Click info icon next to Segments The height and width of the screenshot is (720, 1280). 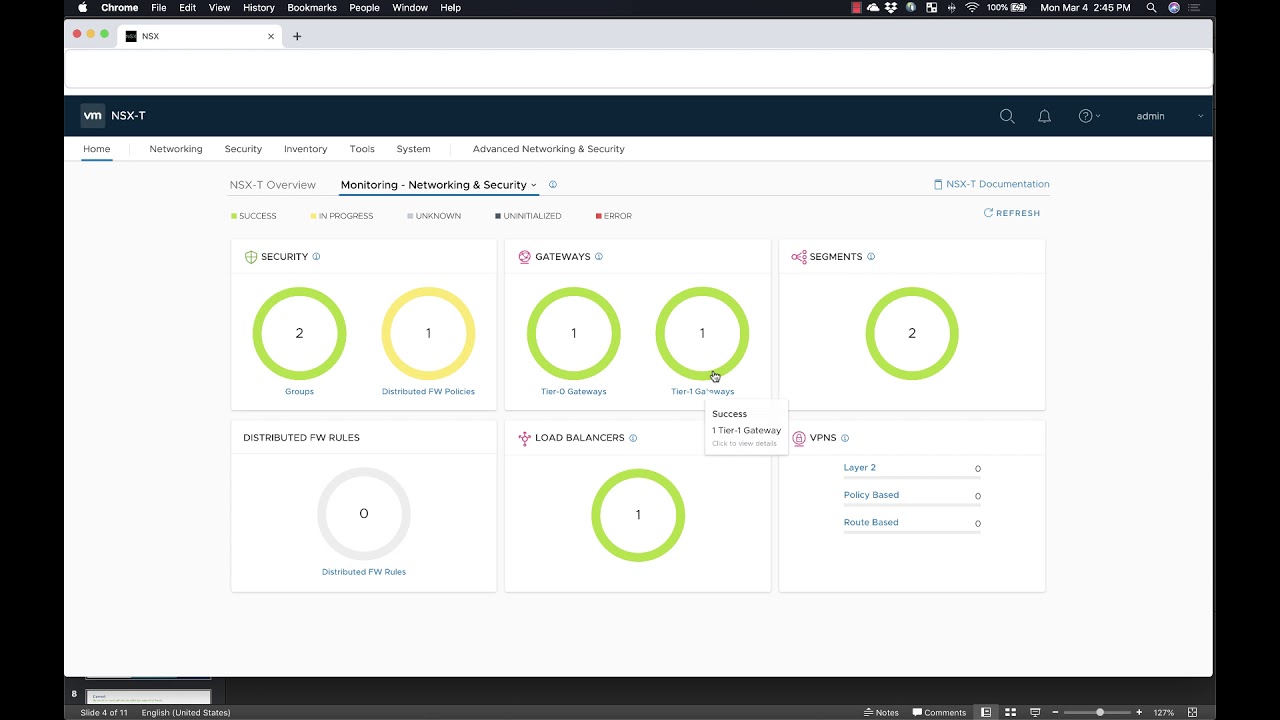(871, 257)
